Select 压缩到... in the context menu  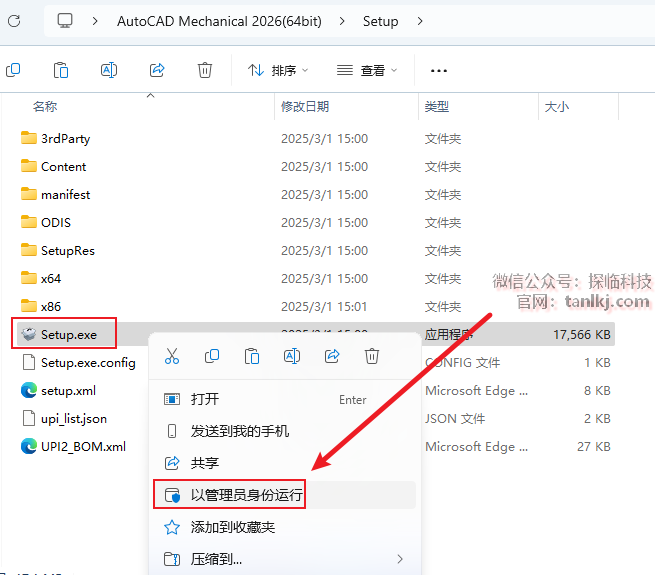coord(285,559)
